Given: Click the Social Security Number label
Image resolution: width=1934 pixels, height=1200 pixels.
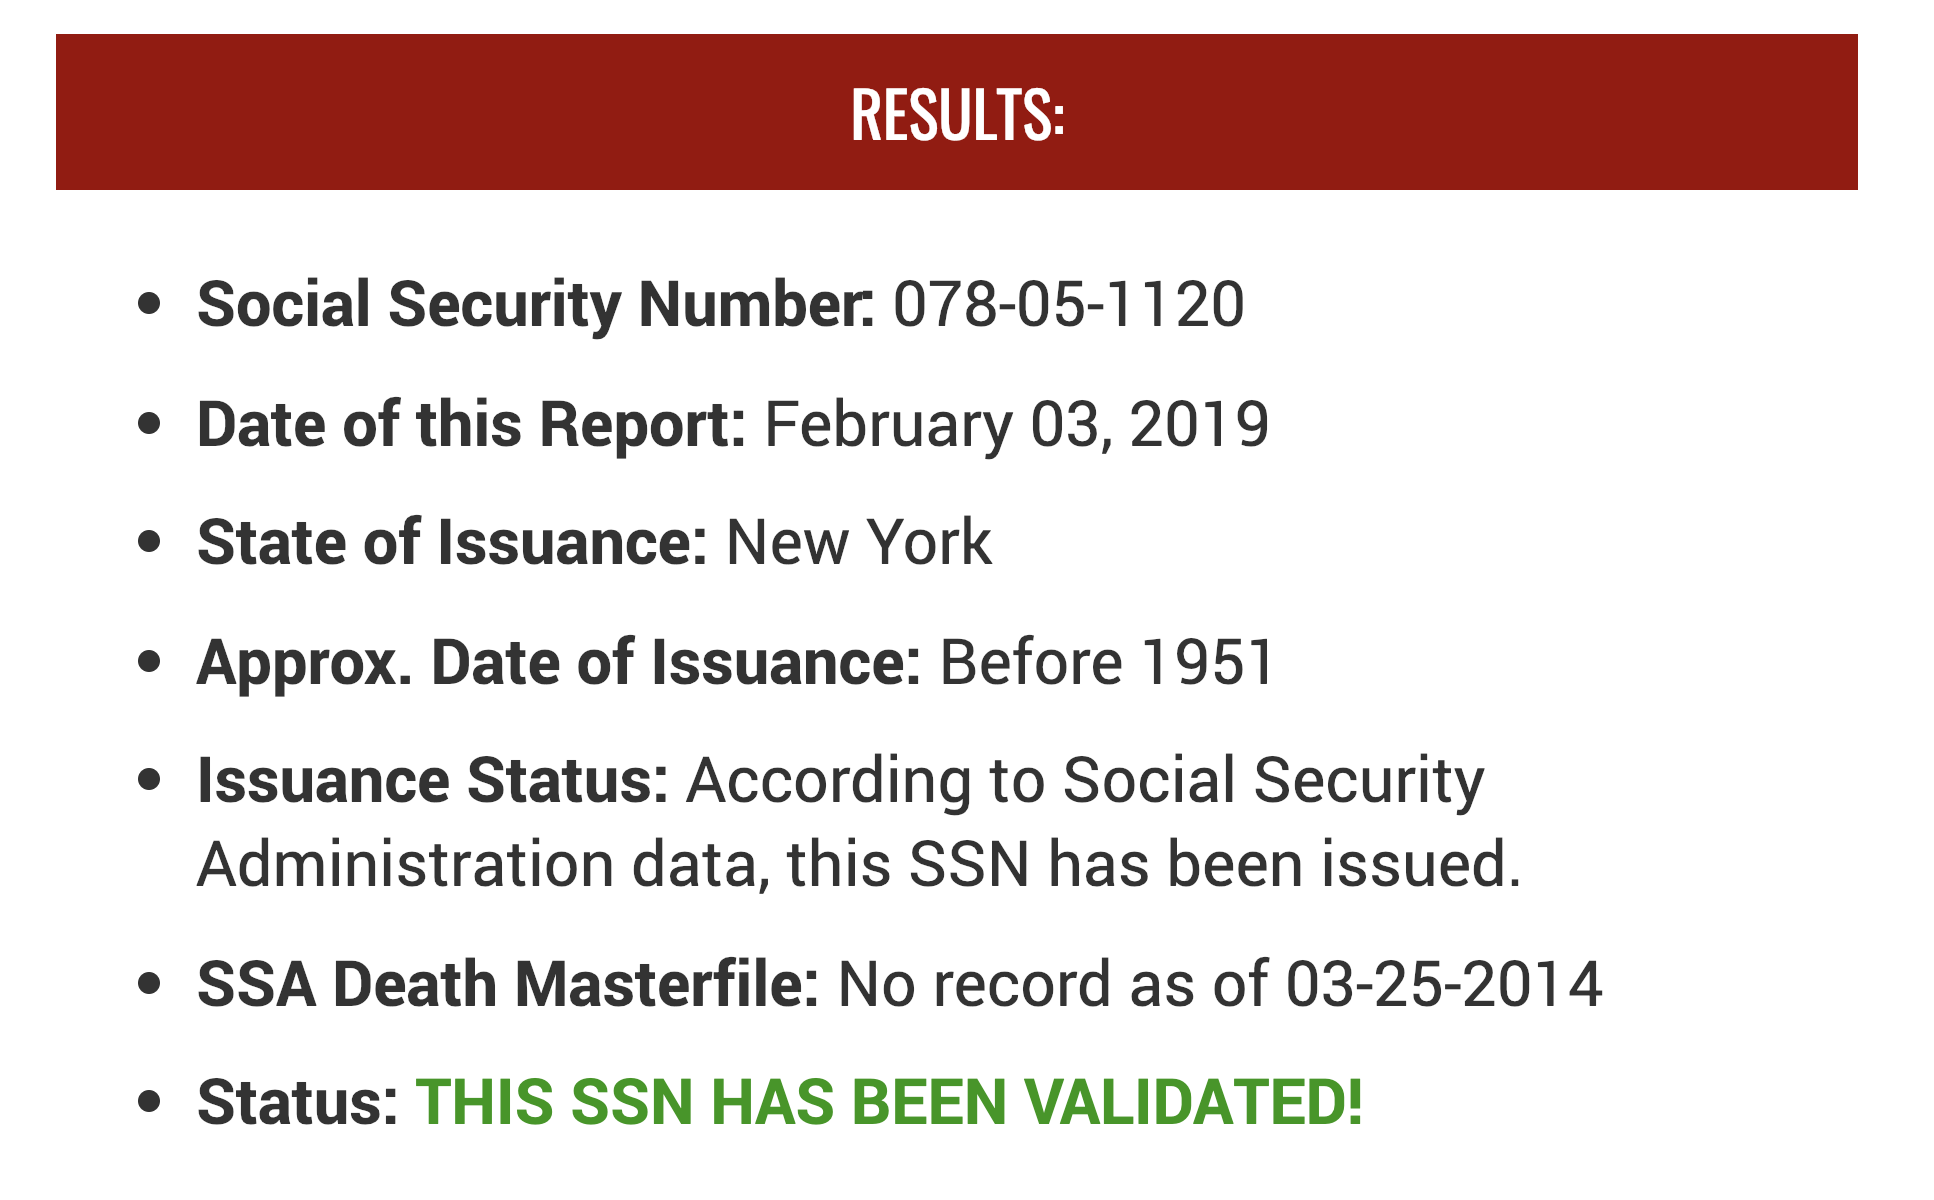Looking at the screenshot, I should coord(535,304).
